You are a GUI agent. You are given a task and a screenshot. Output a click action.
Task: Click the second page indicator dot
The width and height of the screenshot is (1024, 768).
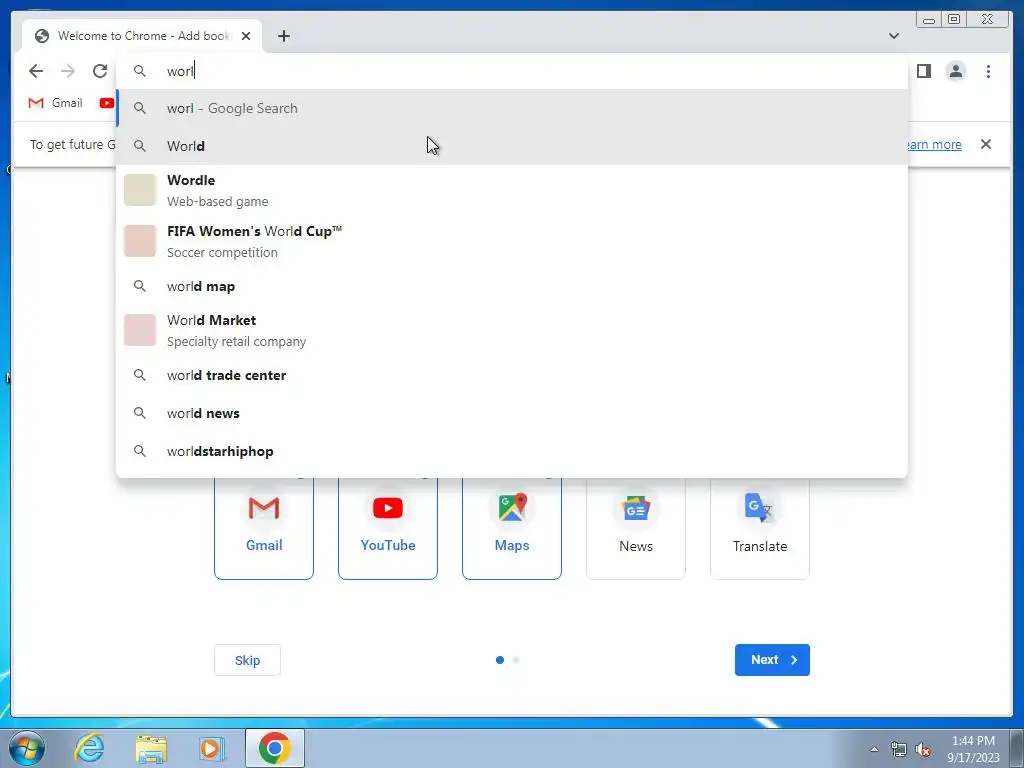point(516,660)
